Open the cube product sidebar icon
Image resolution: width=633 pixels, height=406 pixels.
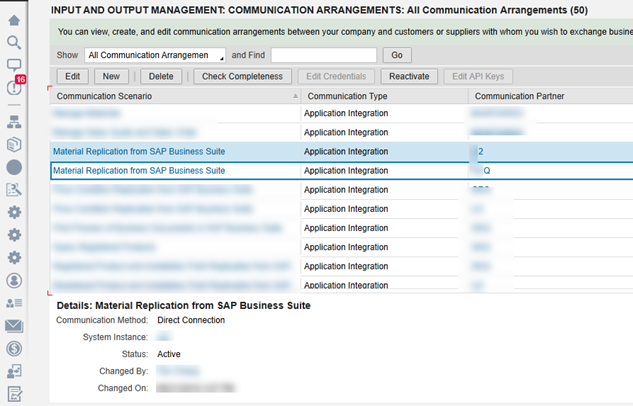click(14, 144)
